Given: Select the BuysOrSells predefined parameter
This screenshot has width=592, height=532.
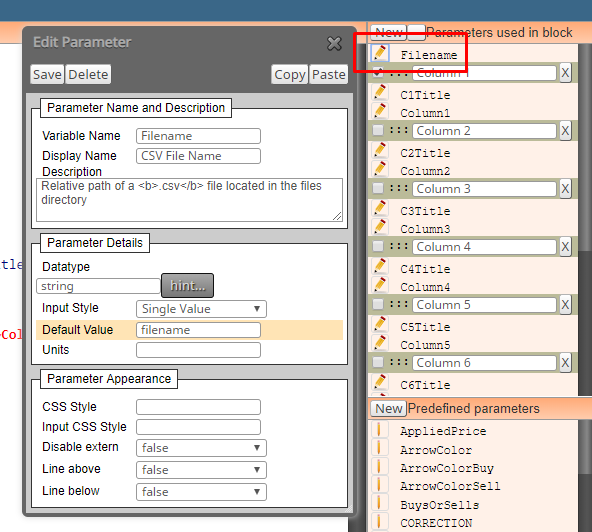Looking at the screenshot, I should point(439,505).
